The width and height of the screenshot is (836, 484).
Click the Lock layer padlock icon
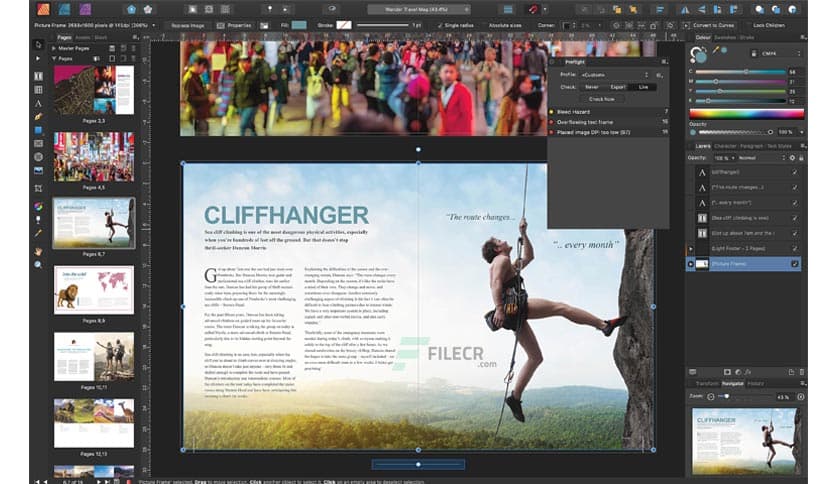[801, 158]
